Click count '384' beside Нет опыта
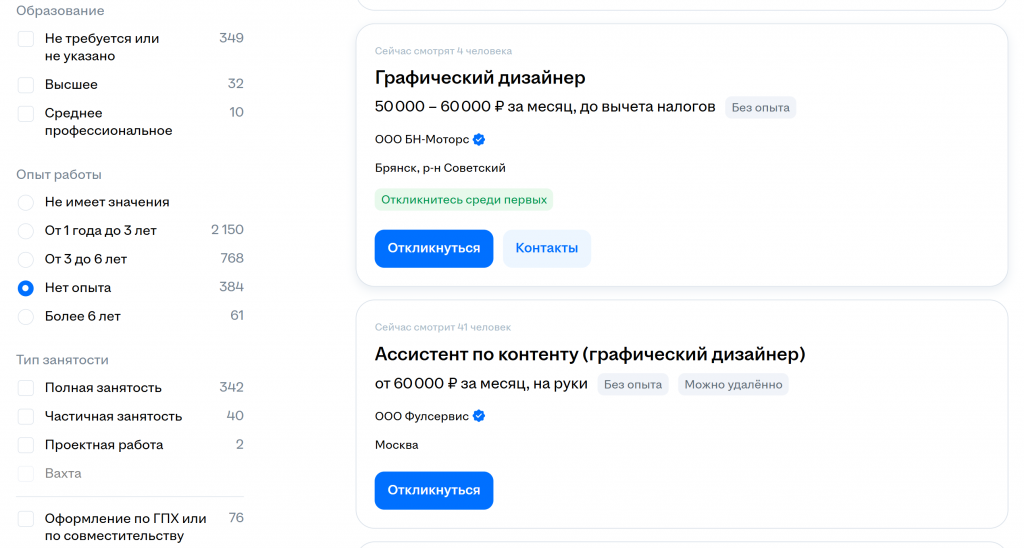Screen dimensions: 1024x548 pyautogui.click(x=231, y=287)
